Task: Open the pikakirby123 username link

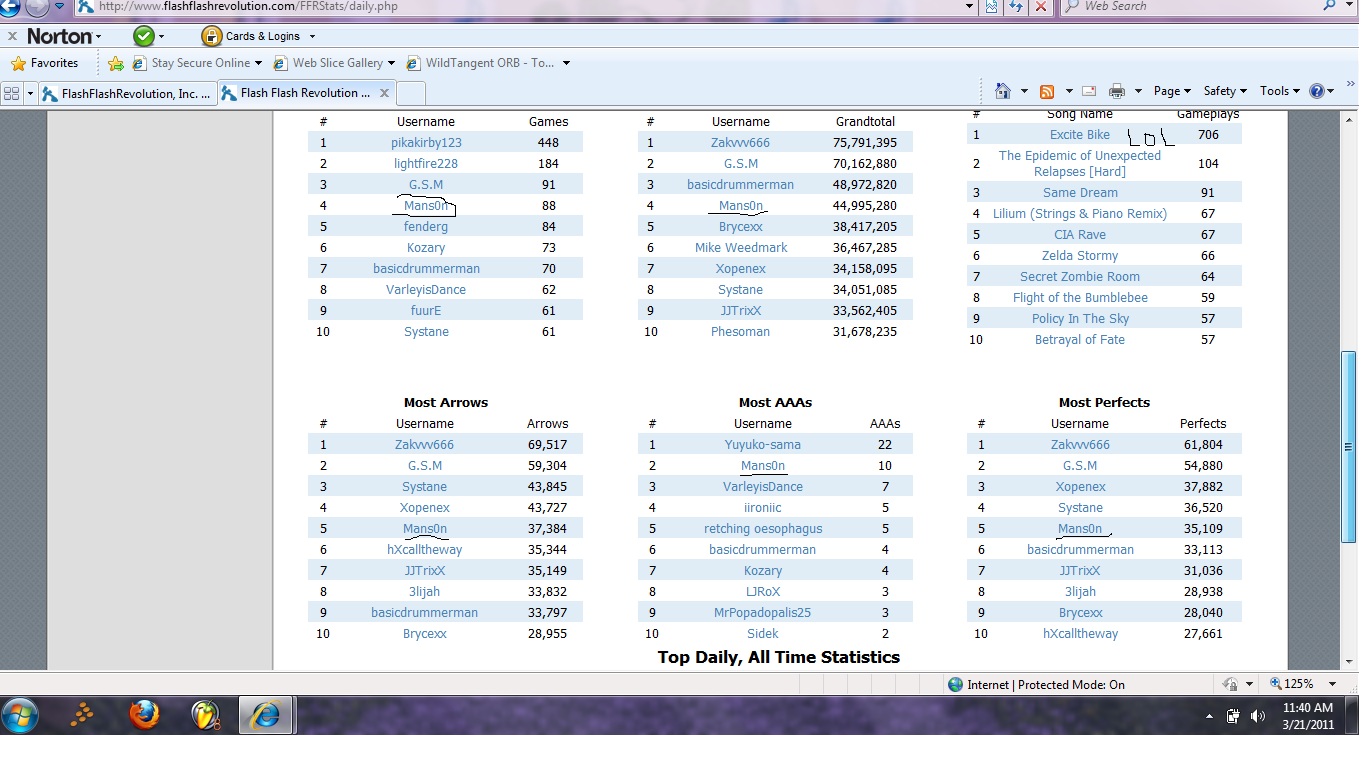Action: (x=426, y=142)
